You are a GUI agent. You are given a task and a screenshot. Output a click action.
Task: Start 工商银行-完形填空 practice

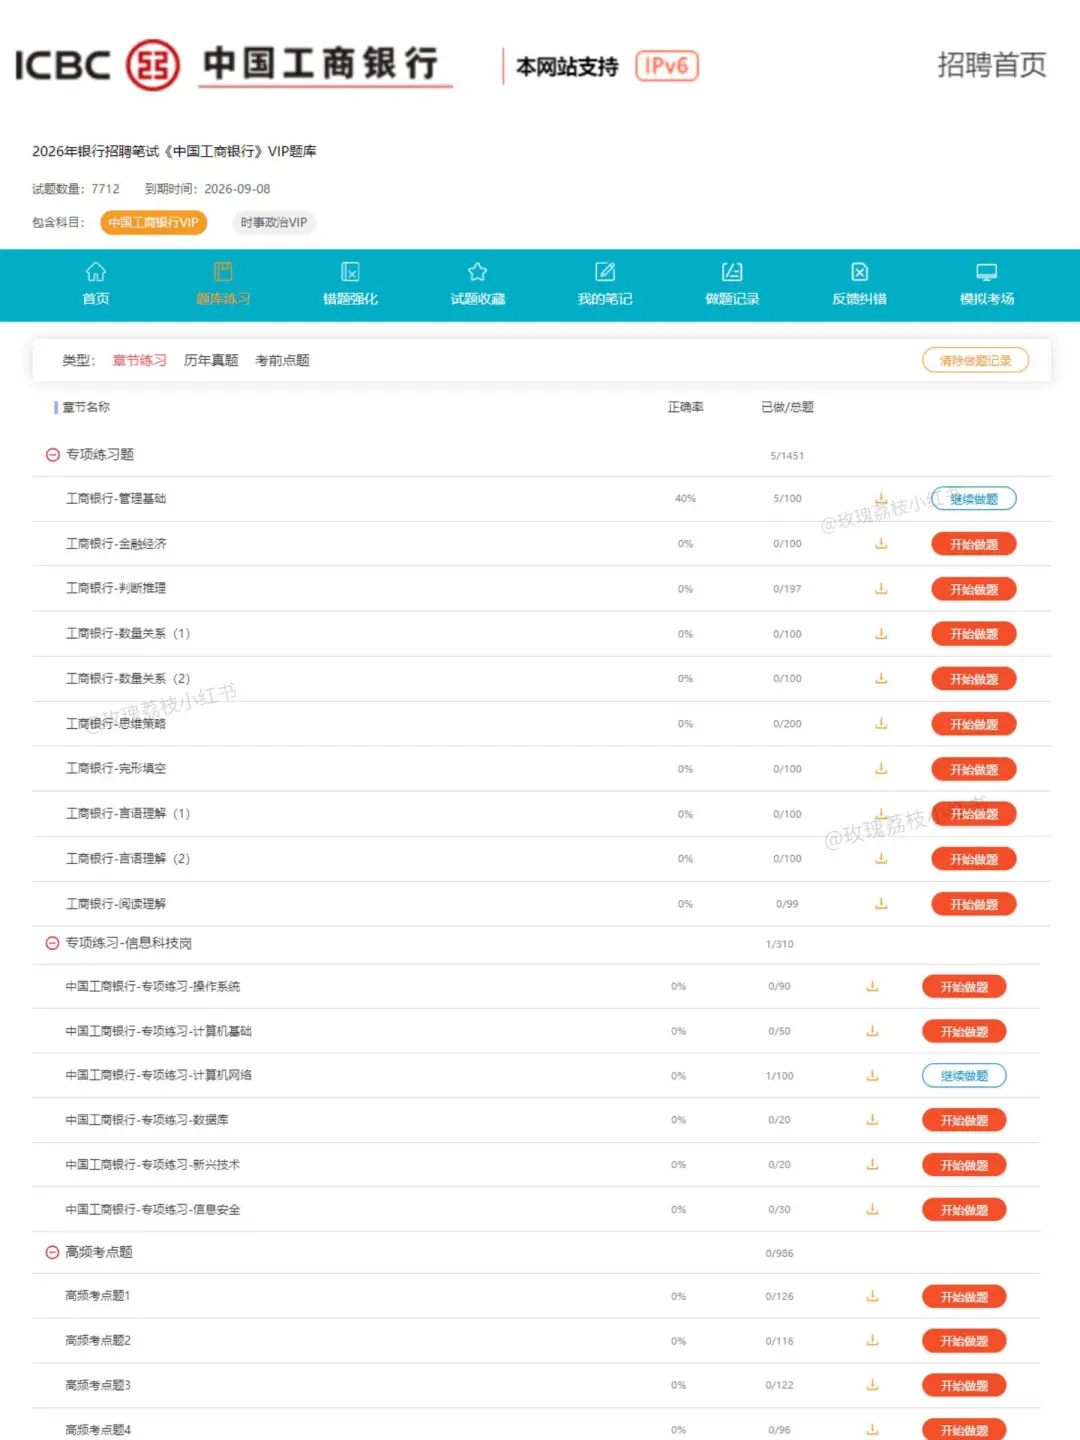974,769
